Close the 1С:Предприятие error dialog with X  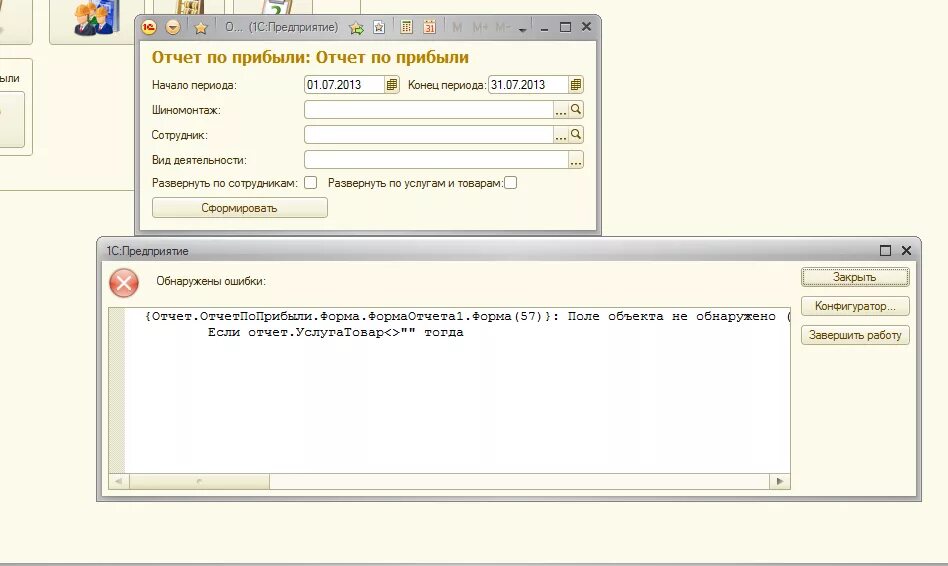point(906,250)
